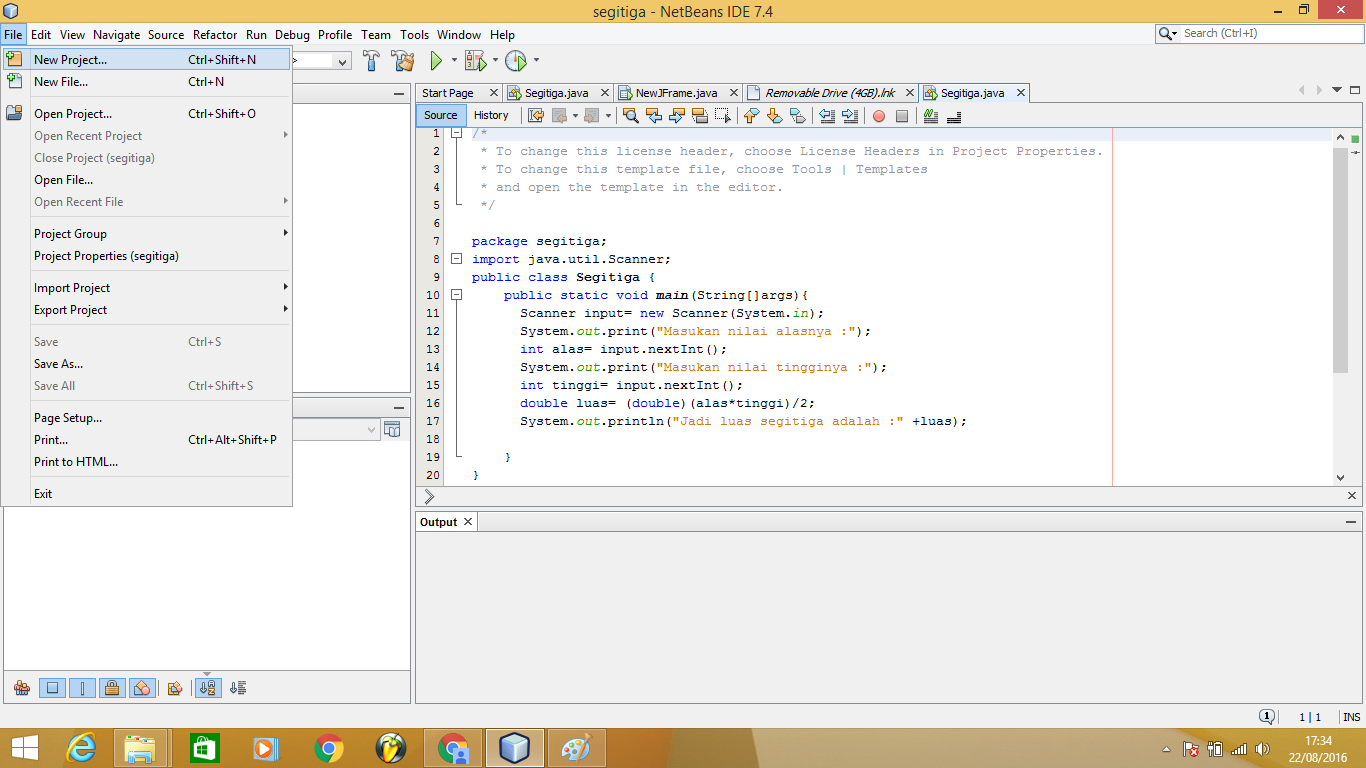Close the Output tab
This screenshot has height=768, width=1366.
[x=468, y=522]
